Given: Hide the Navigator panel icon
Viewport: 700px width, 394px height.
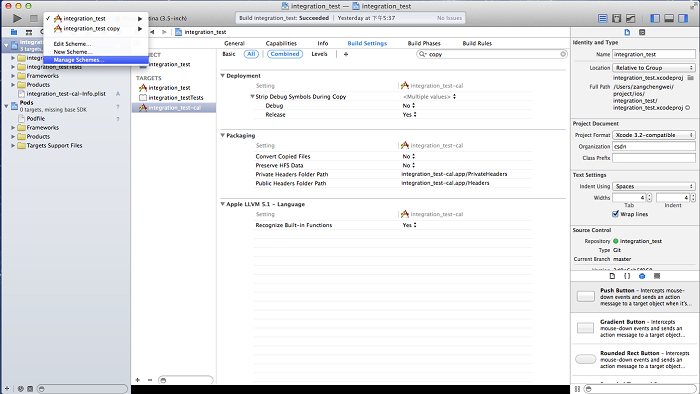Looking at the screenshot, I should pyautogui.click(x=655, y=18).
